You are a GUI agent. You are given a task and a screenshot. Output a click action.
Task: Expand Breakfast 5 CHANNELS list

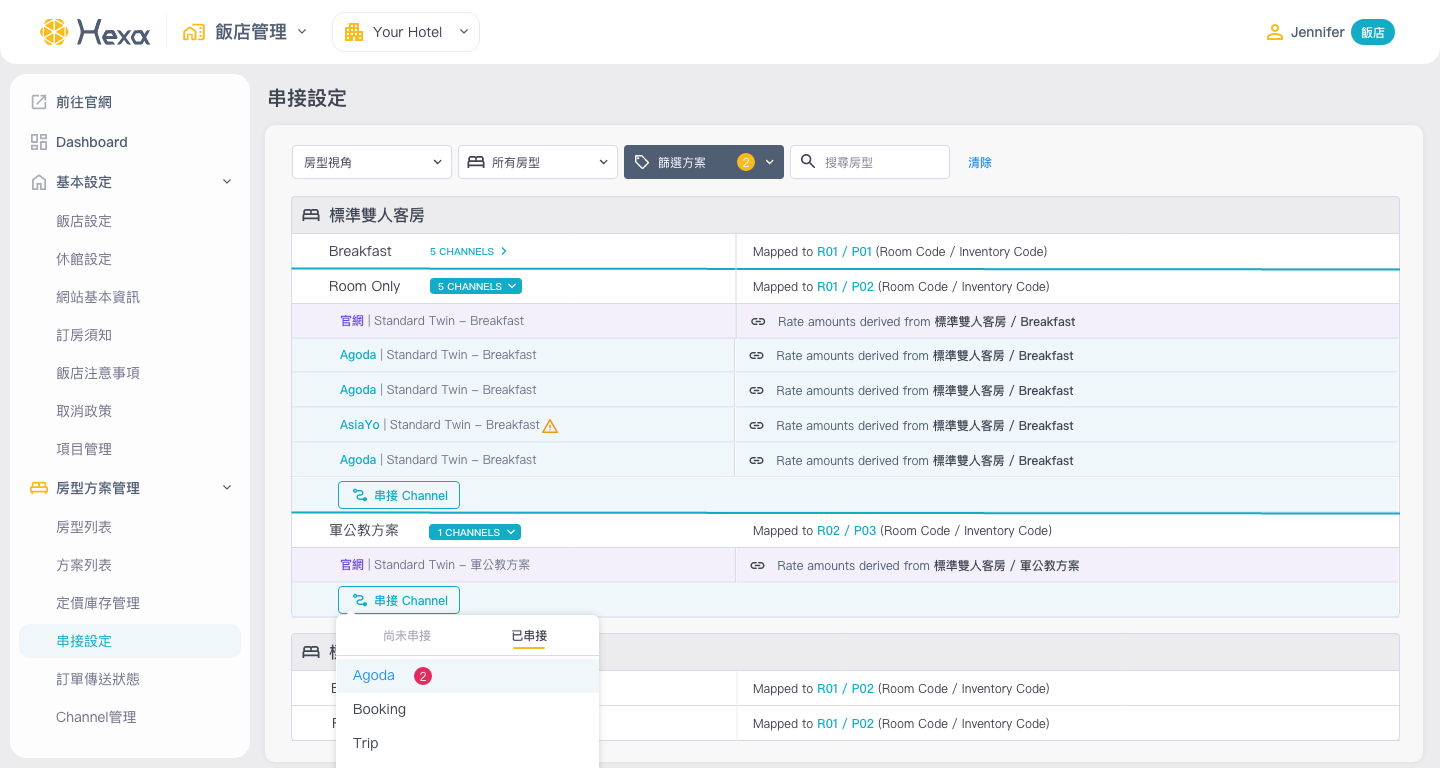[469, 252]
